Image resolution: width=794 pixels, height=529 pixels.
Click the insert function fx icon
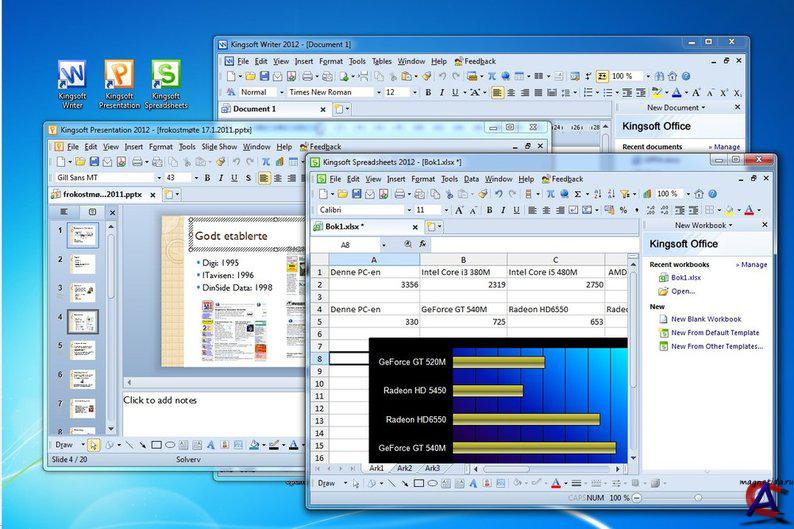pyautogui.click(x=423, y=244)
